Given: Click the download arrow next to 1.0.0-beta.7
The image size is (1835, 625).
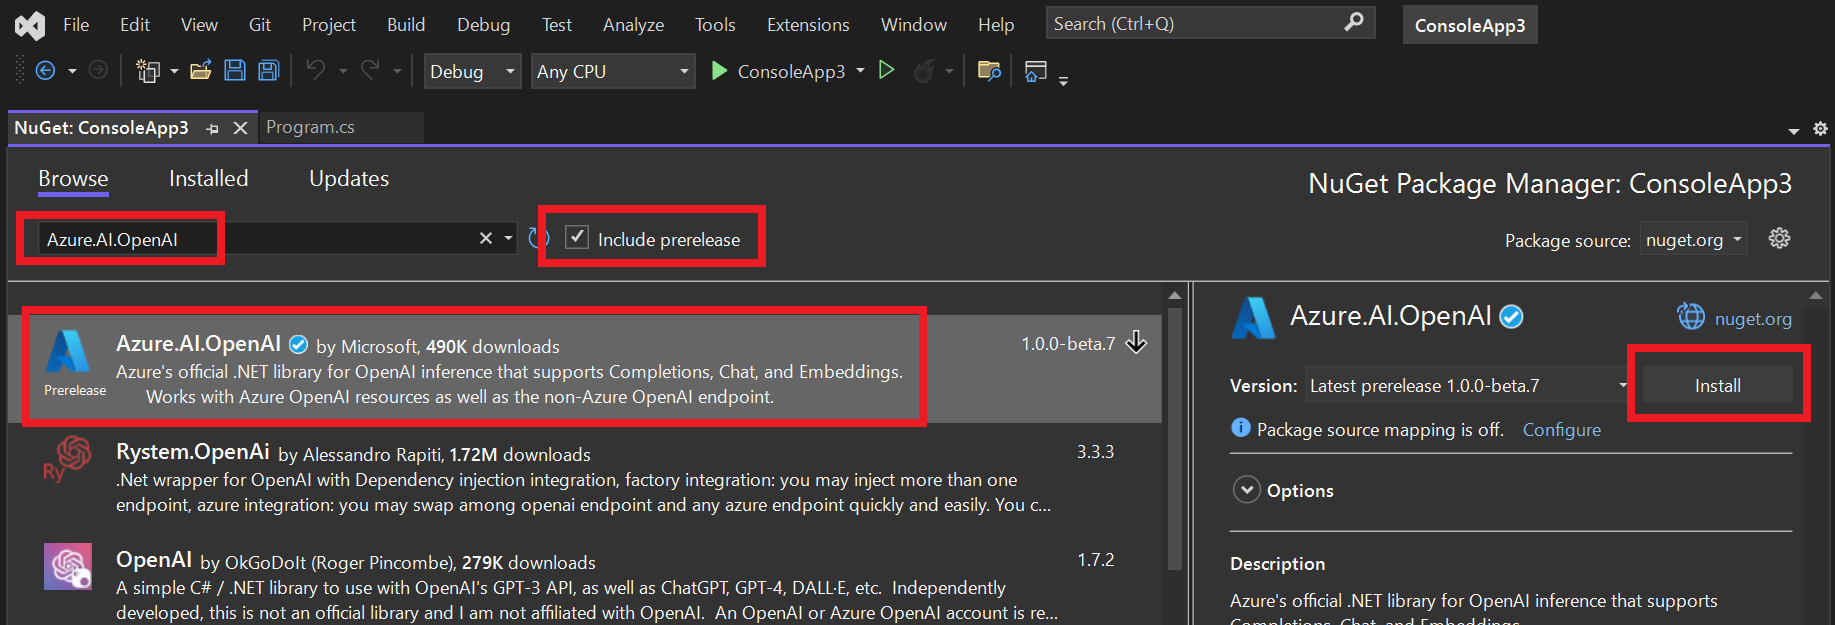Looking at the screenshot, I should pyautogui.click(x=1136, y=342).
